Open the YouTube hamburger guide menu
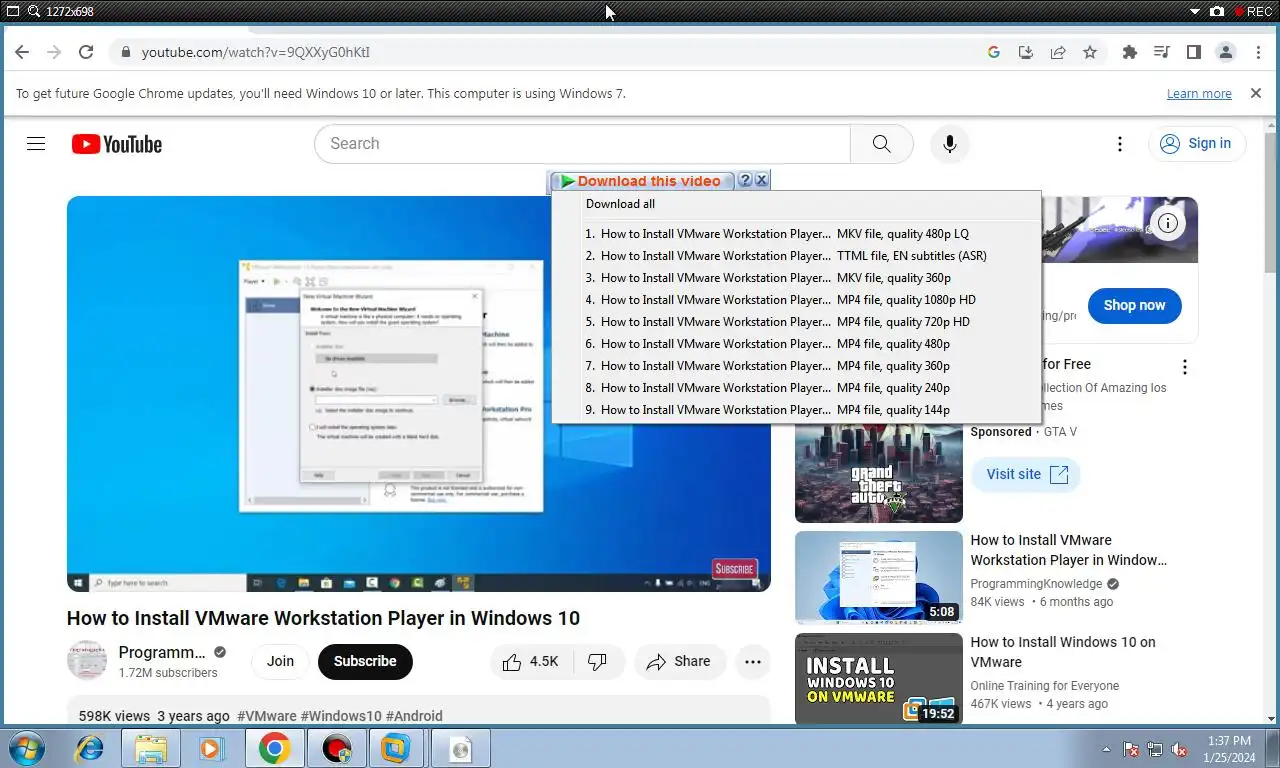The image size is (1280, 768). (x=36, y=144)
